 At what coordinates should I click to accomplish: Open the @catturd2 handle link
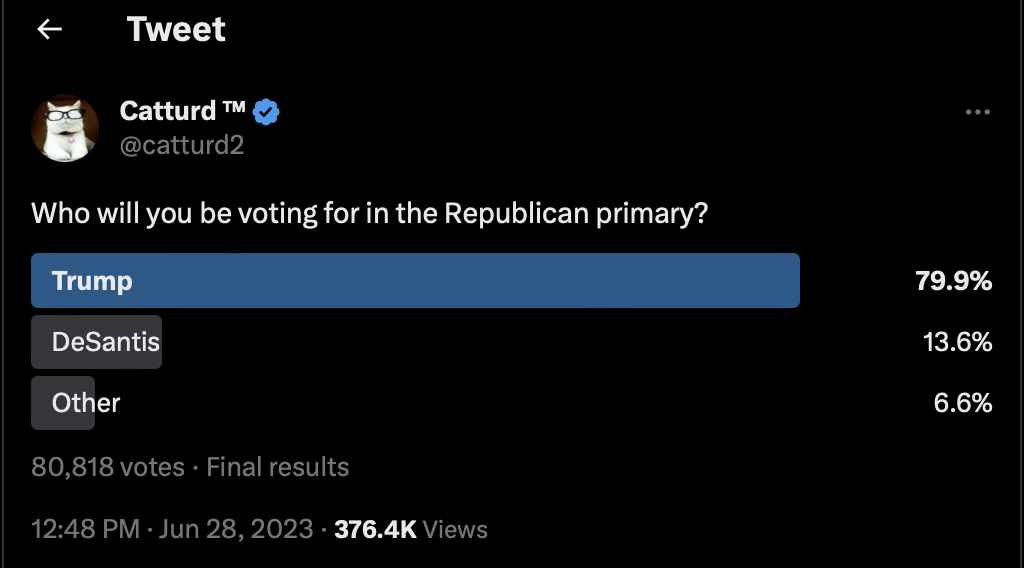click(182, 145)
